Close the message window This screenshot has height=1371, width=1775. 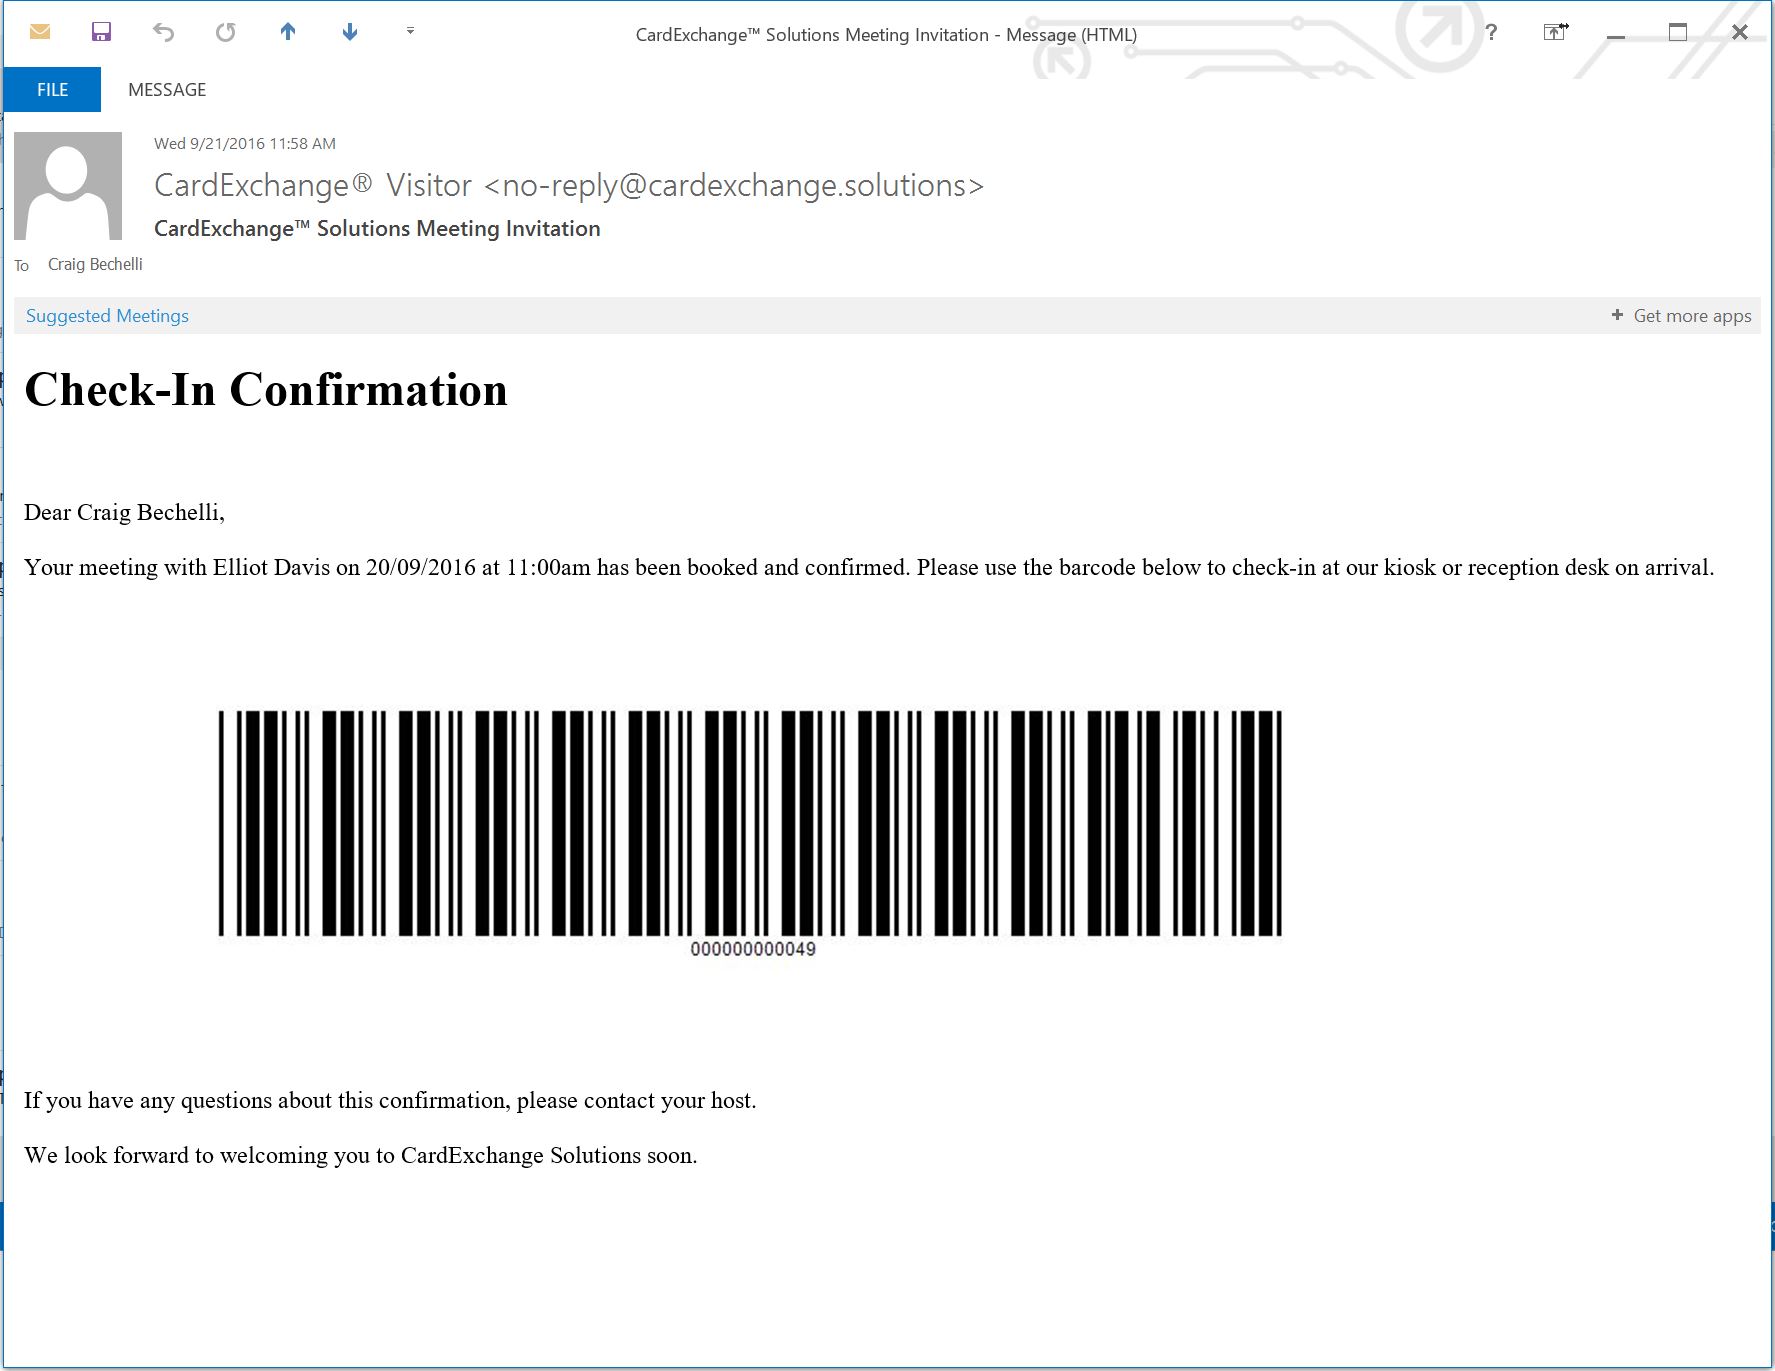pyautogui.click(x=1740, y=32)
